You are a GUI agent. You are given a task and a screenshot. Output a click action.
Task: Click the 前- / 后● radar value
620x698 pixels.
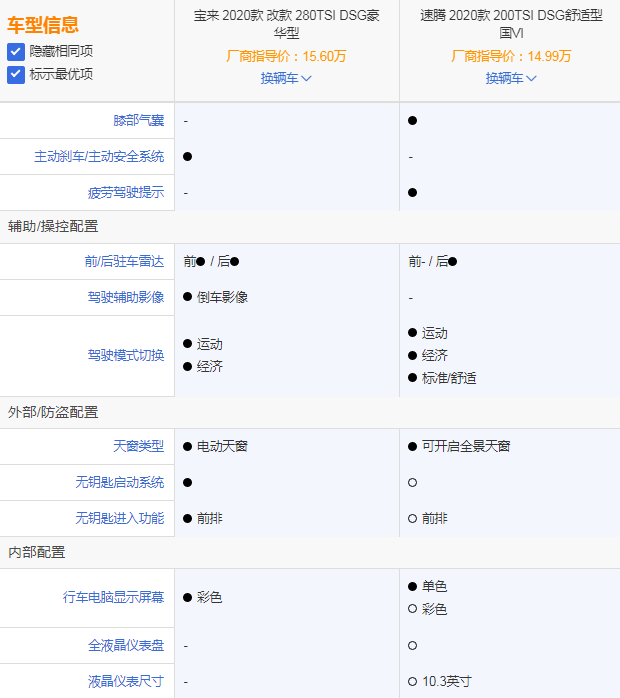click(433, 261)
